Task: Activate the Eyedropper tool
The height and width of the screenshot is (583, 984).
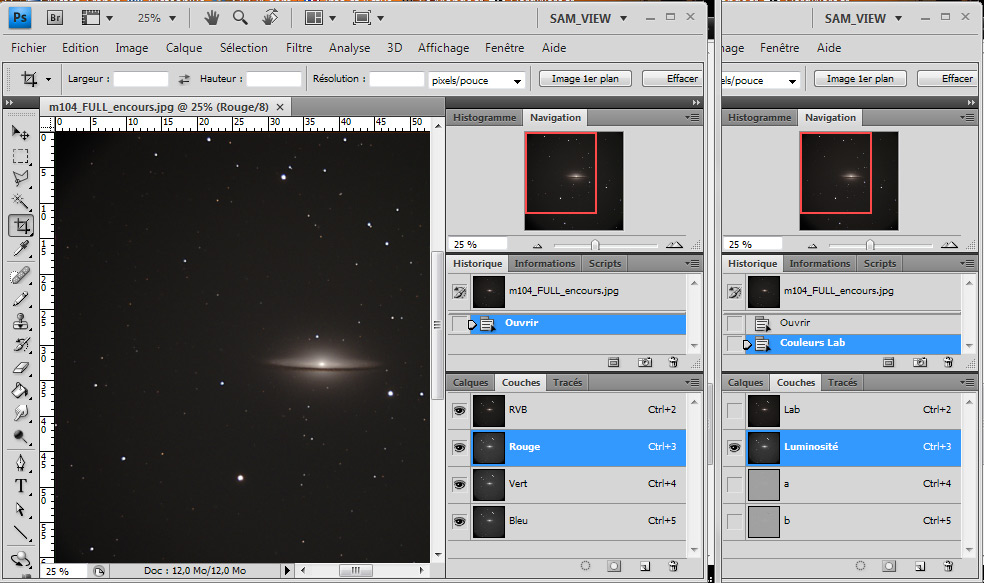Action: point(20,248)
